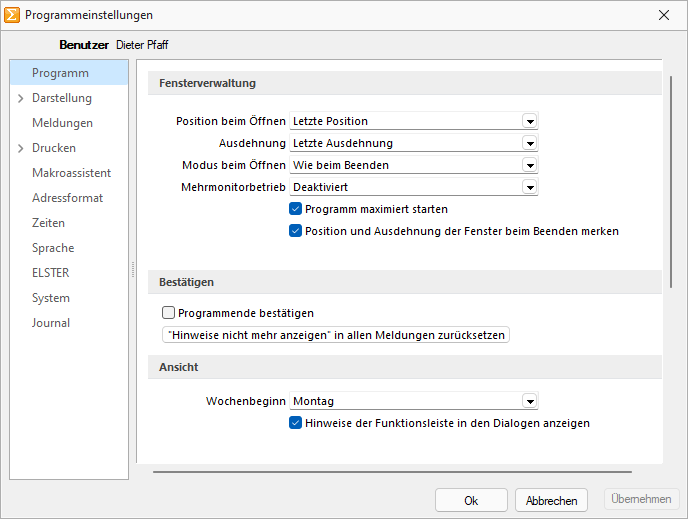Click the Abbrechen button

click(x=552, y=501)
